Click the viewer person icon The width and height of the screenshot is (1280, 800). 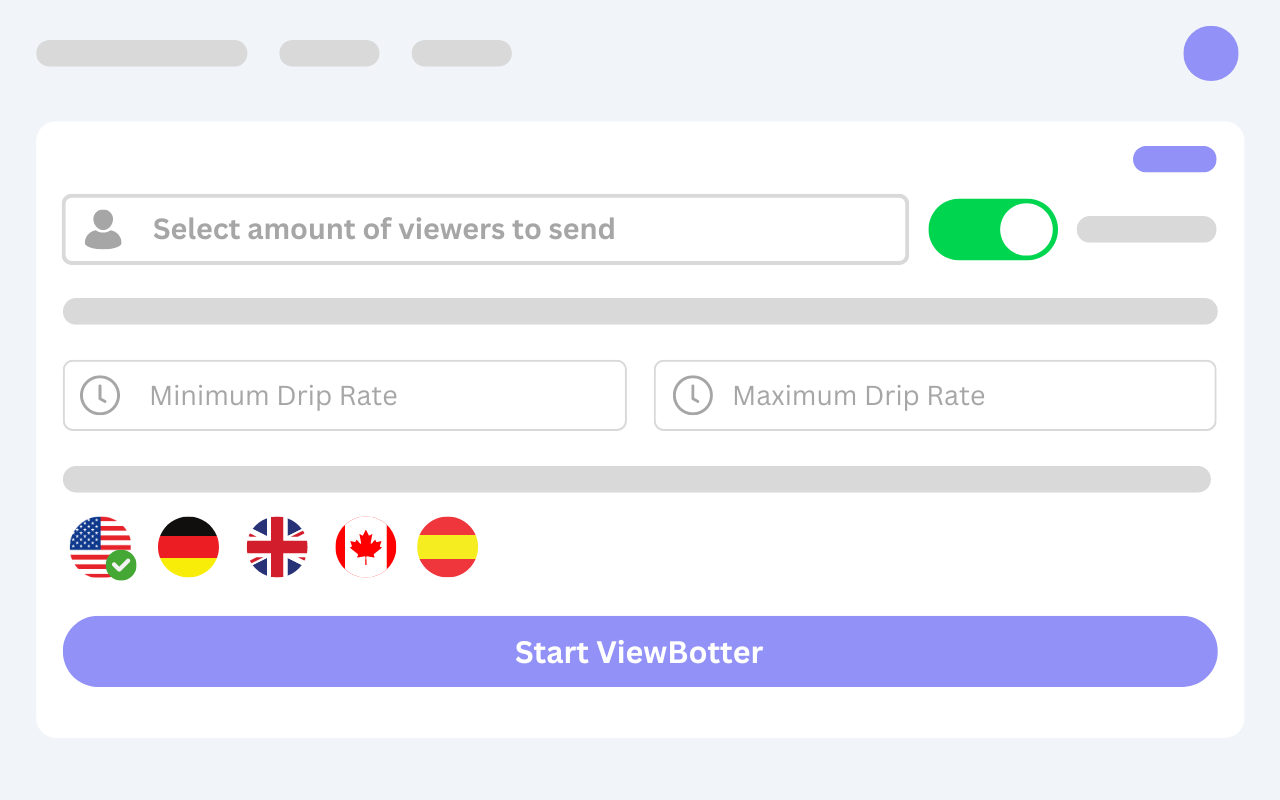(103, 229)
